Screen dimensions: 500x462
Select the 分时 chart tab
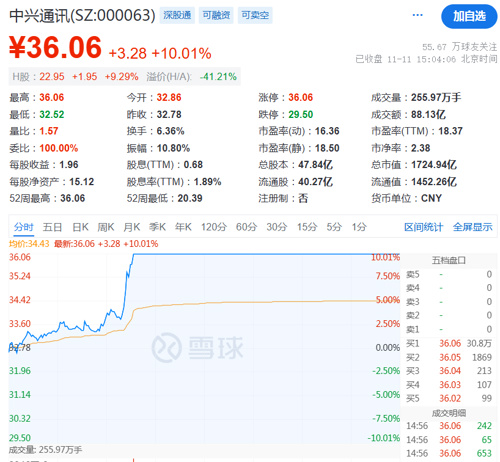pos(23,227)
